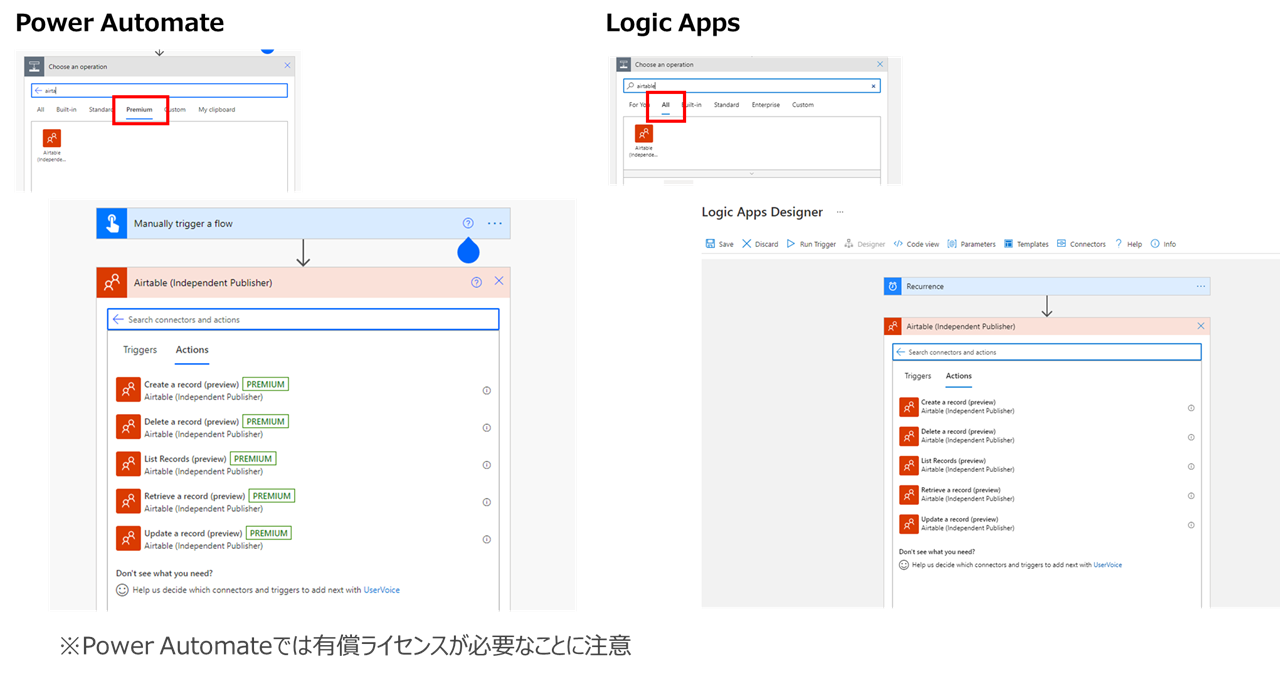The height and width of the screenshot is (674, 1280).
Task: Open the Recurrence step ellipsis menu
Action: click(1201, 286)
